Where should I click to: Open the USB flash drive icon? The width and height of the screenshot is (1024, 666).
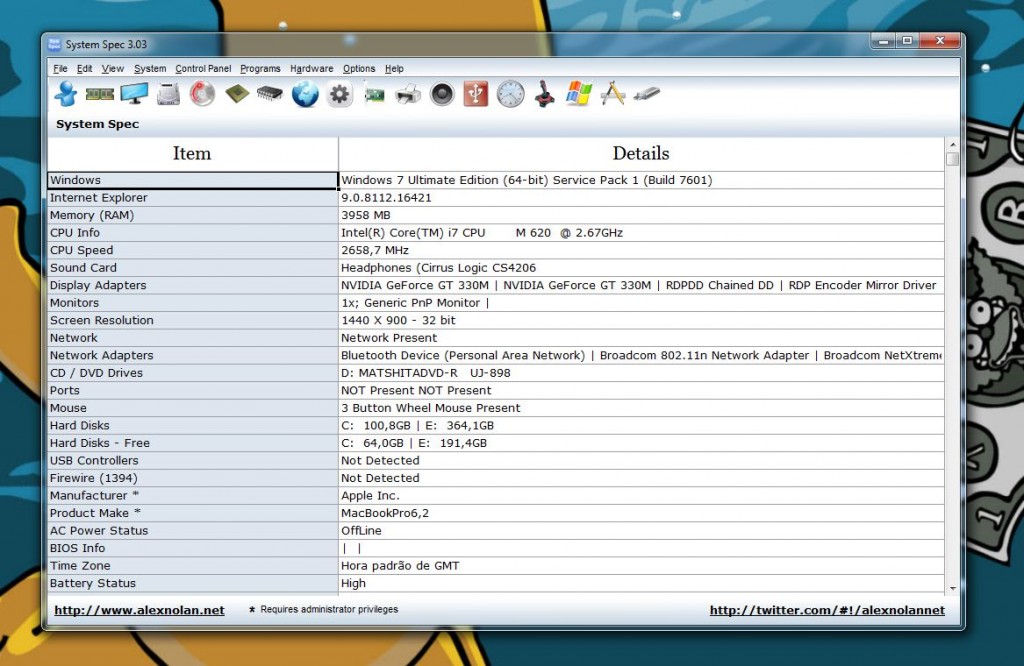[647, 95]
